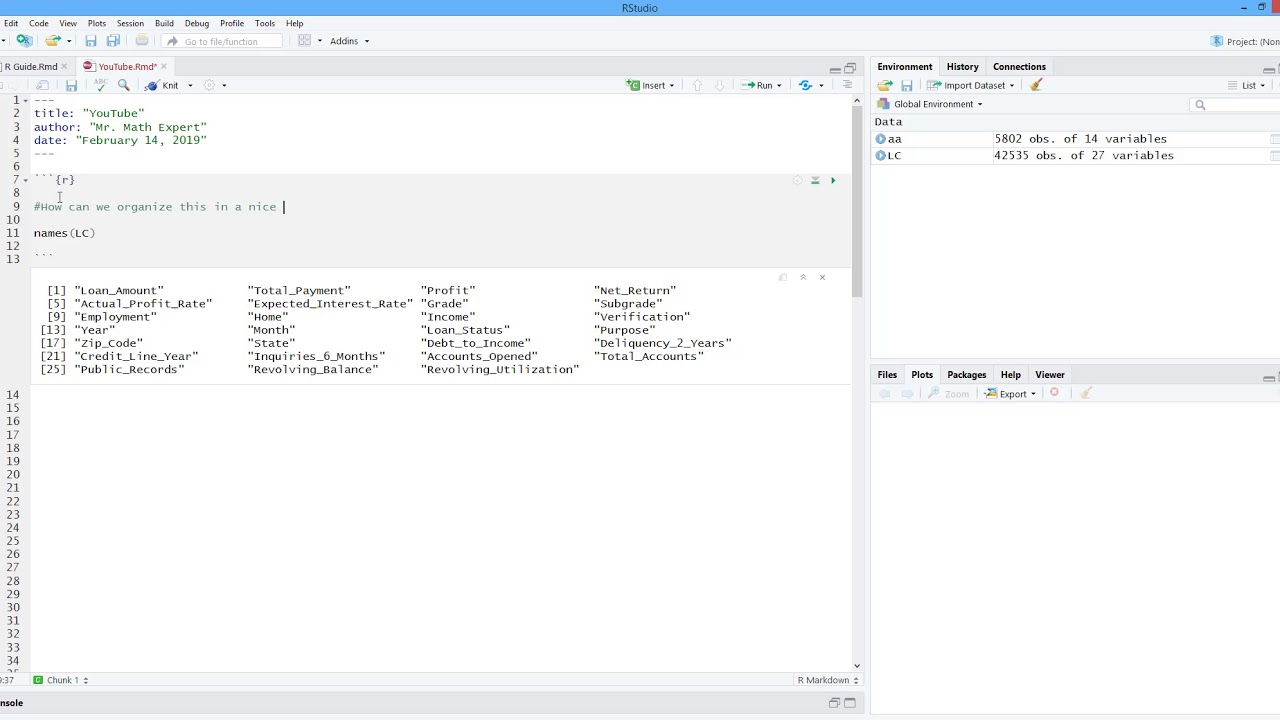The width and height of the screenshot is (1280, 720).
Task: Toggle document outline icon
Action: (x=847, y=86)
